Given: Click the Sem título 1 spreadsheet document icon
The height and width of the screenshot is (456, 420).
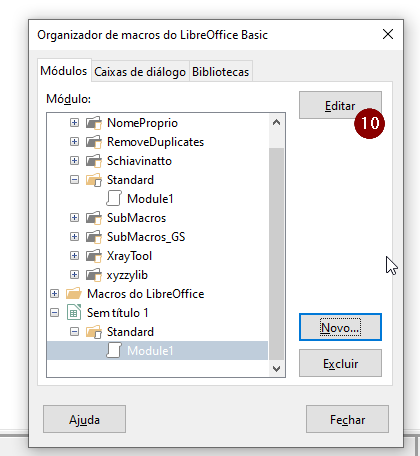Looking at the screenshot, I should click(x=74, y=313).
